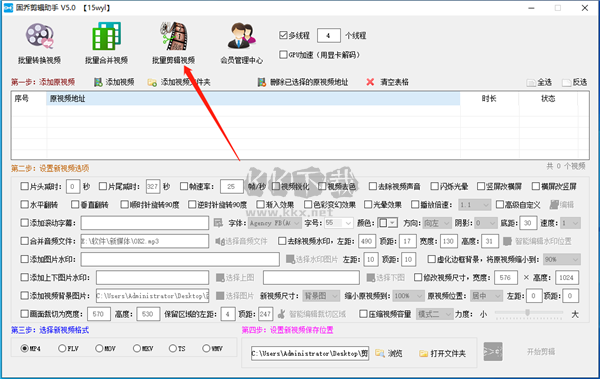Enable the 去除视频声音 checkbox

373,186
